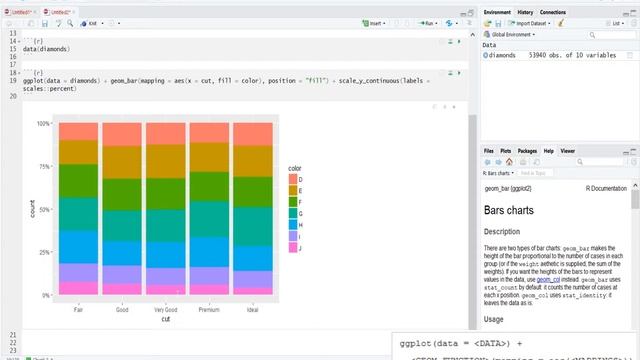
Task: Open the Insert chunk dropdown
Action: (374, 24)
